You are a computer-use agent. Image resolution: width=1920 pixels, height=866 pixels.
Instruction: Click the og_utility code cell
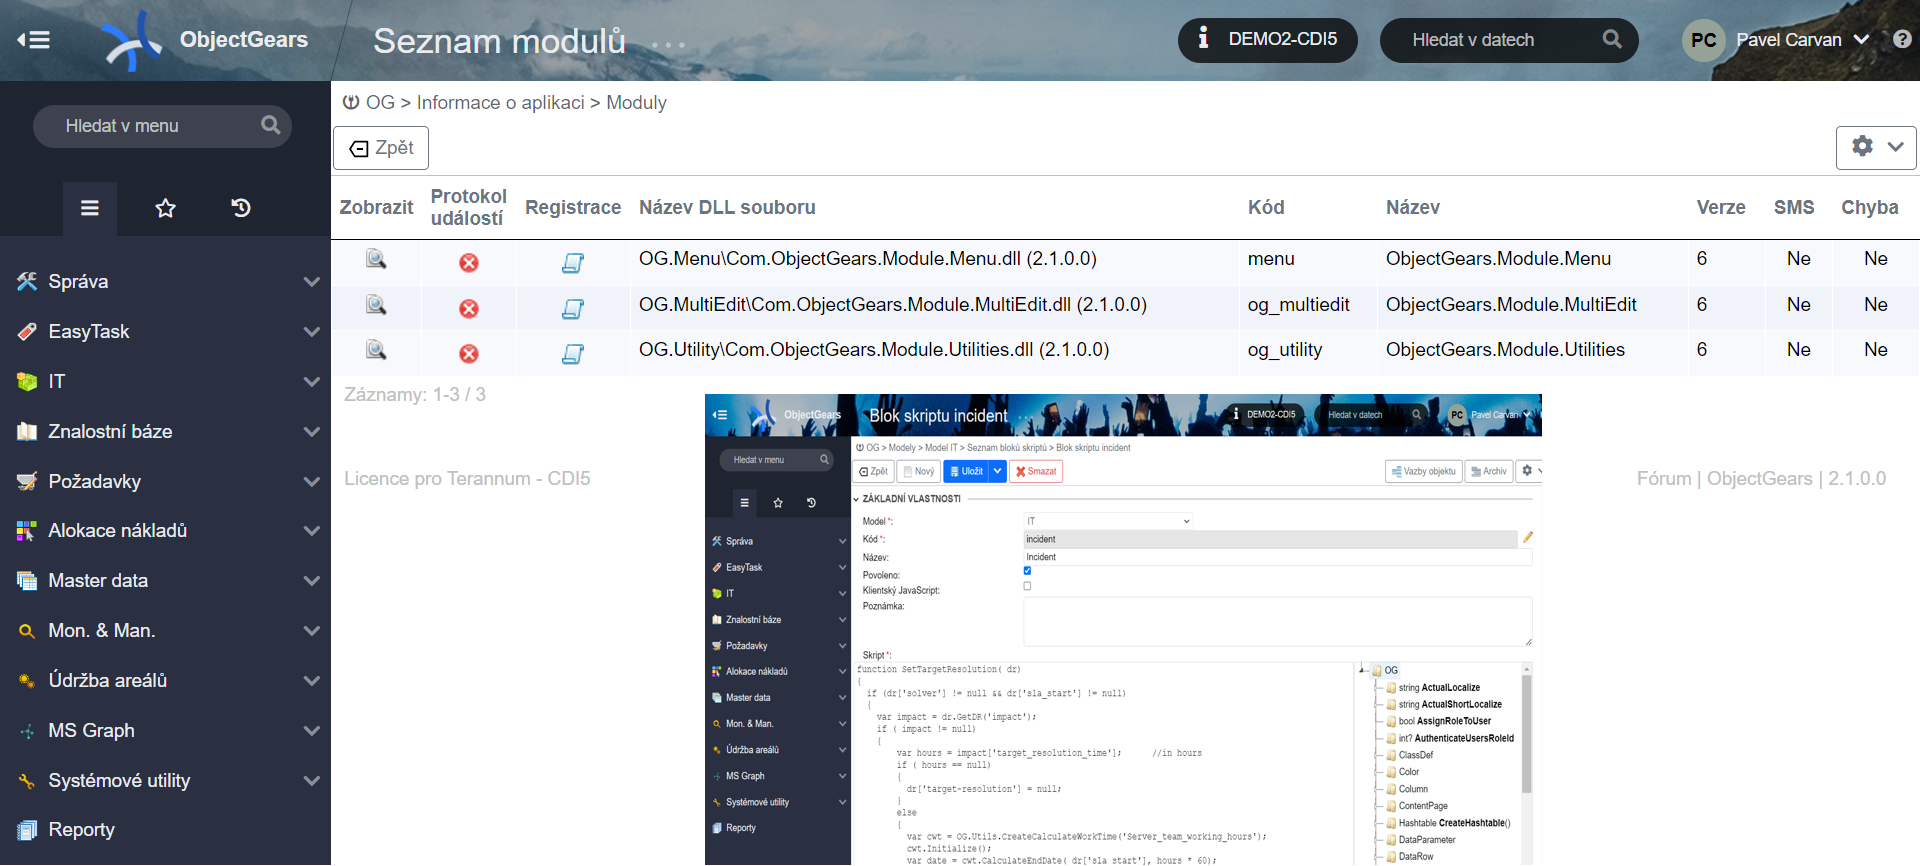pos(1285,350)
